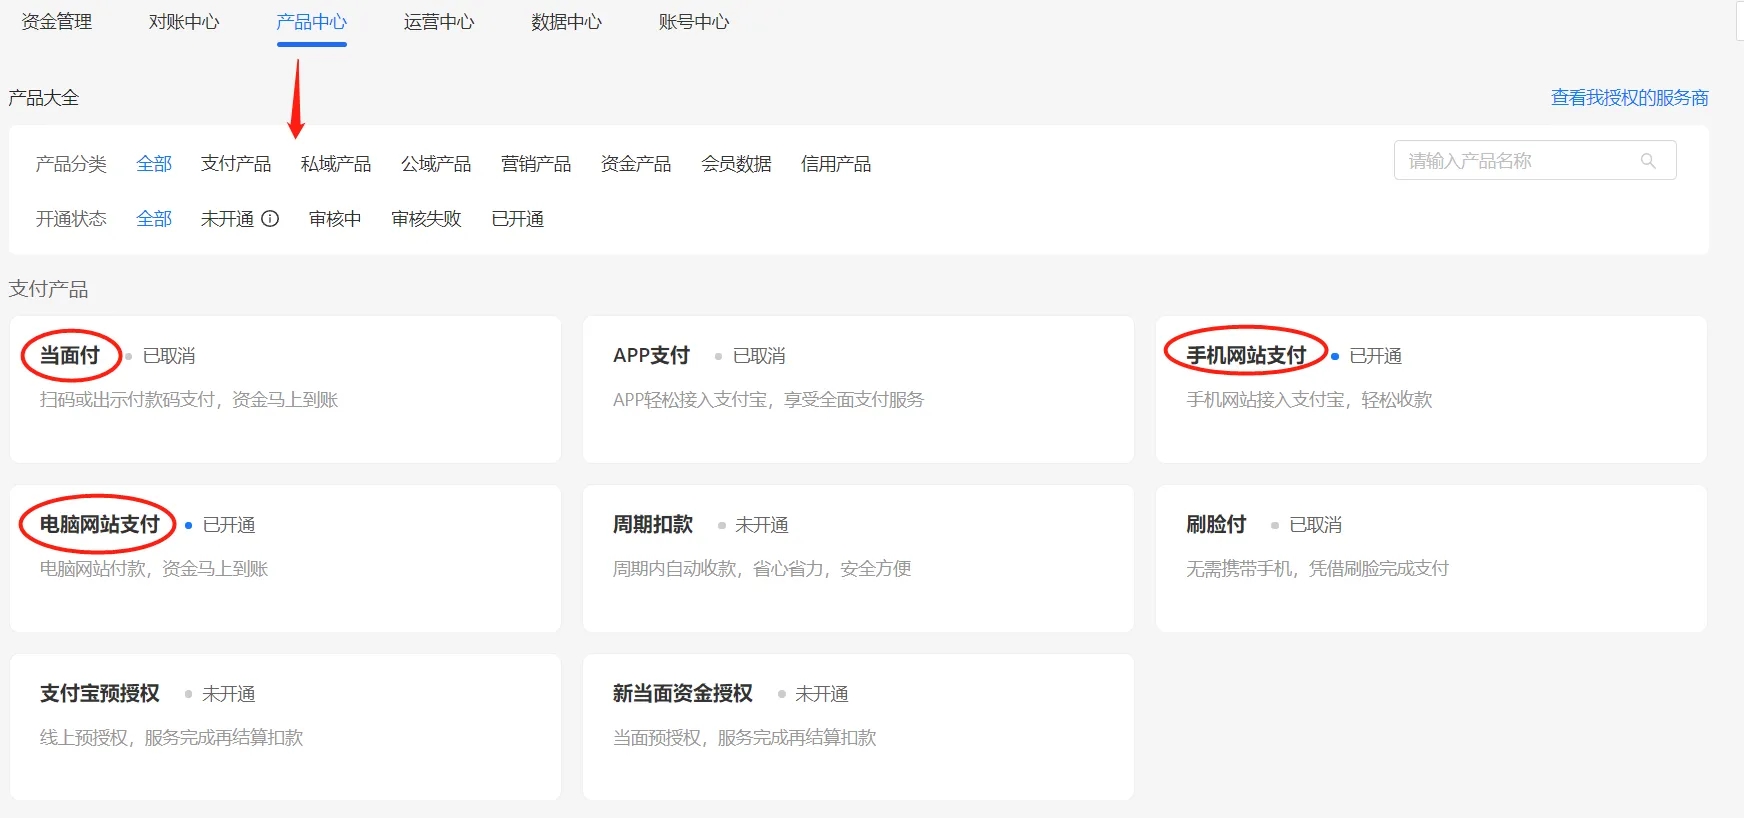Filter by 公域产品 category
Image resolution: width=1744 pixels, height=818 pixels.
(x=436, y=163)
